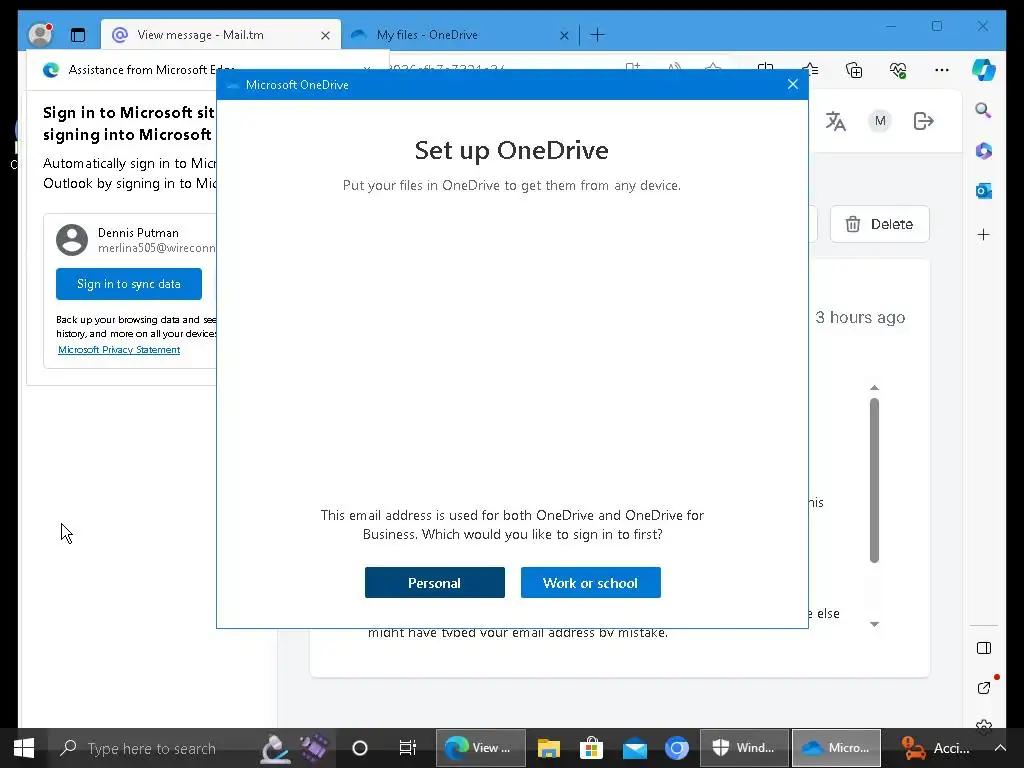
Task: Switch to Edge View message taskbar window
Action: [x=481, y=748]
